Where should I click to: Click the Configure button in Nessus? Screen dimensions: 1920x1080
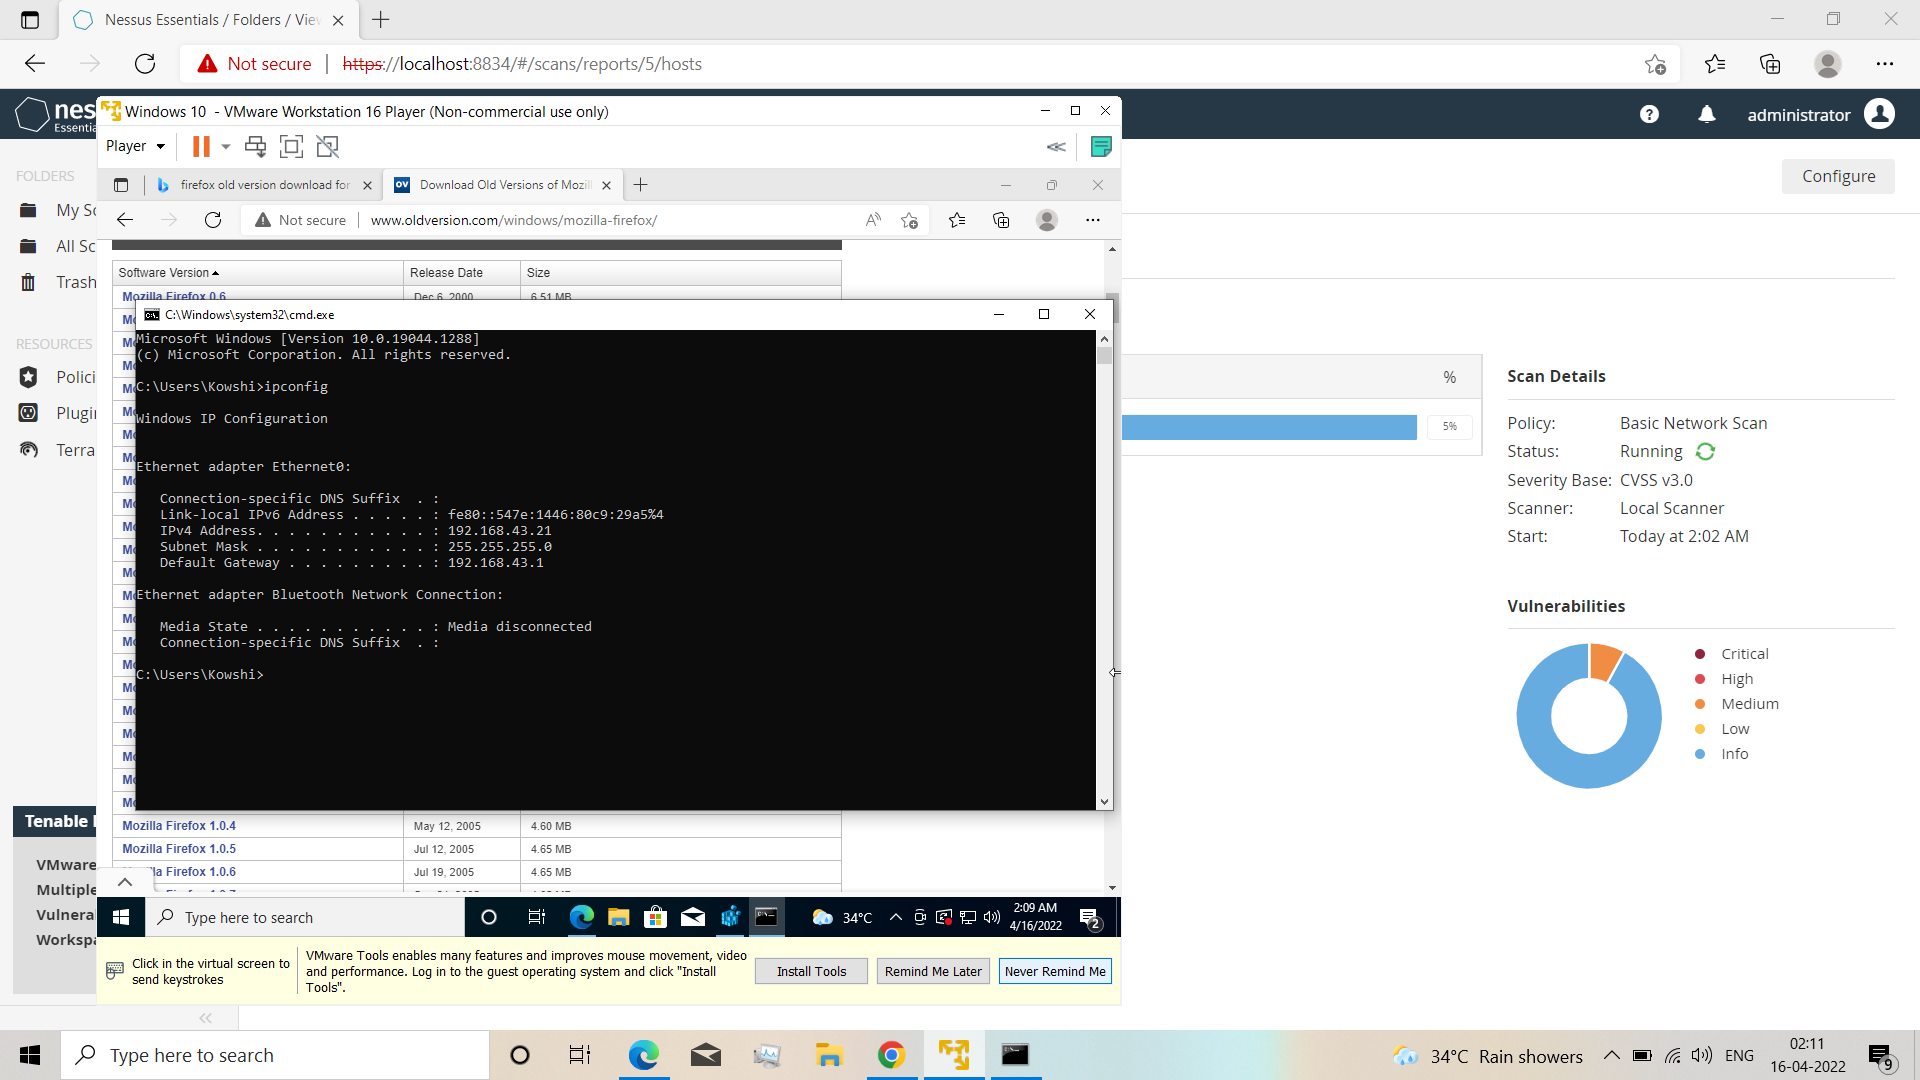[1838, 176]
